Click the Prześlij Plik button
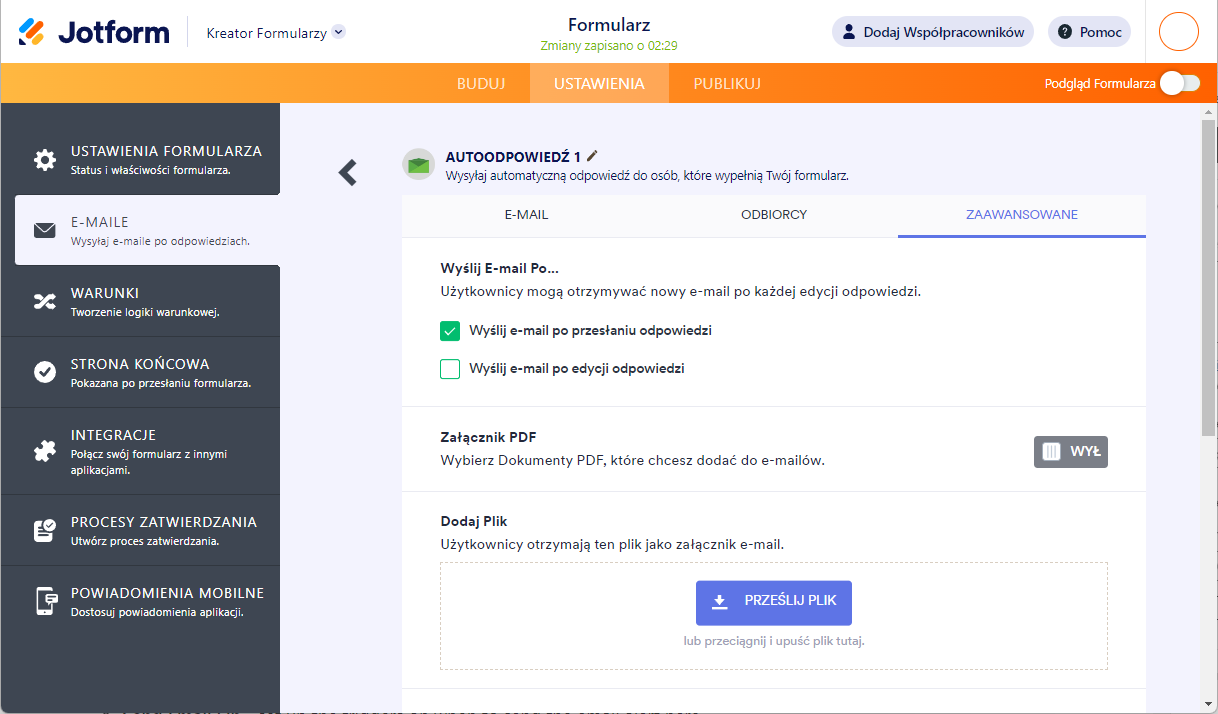 coord(774,602)
